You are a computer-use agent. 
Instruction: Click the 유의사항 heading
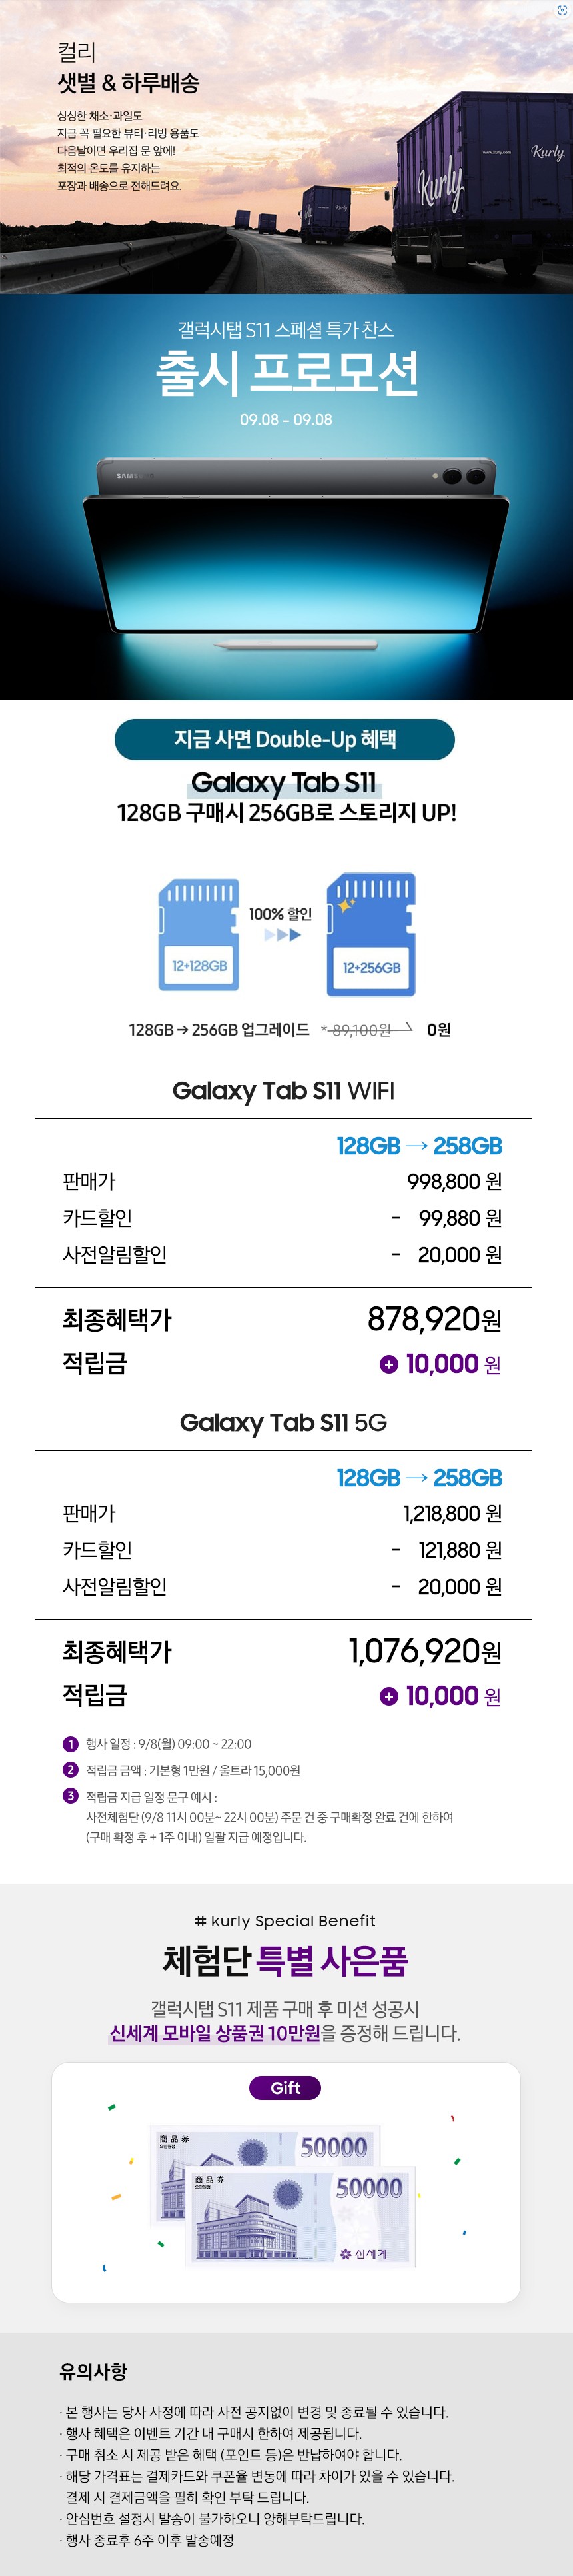(93, 2372)
